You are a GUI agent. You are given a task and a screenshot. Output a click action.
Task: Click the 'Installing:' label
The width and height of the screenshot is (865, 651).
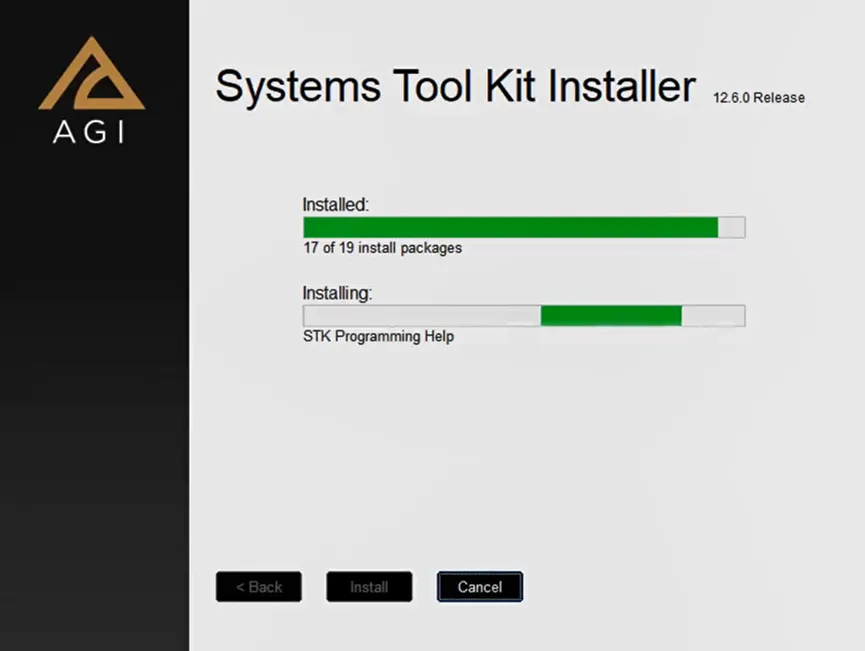point(337,293)
